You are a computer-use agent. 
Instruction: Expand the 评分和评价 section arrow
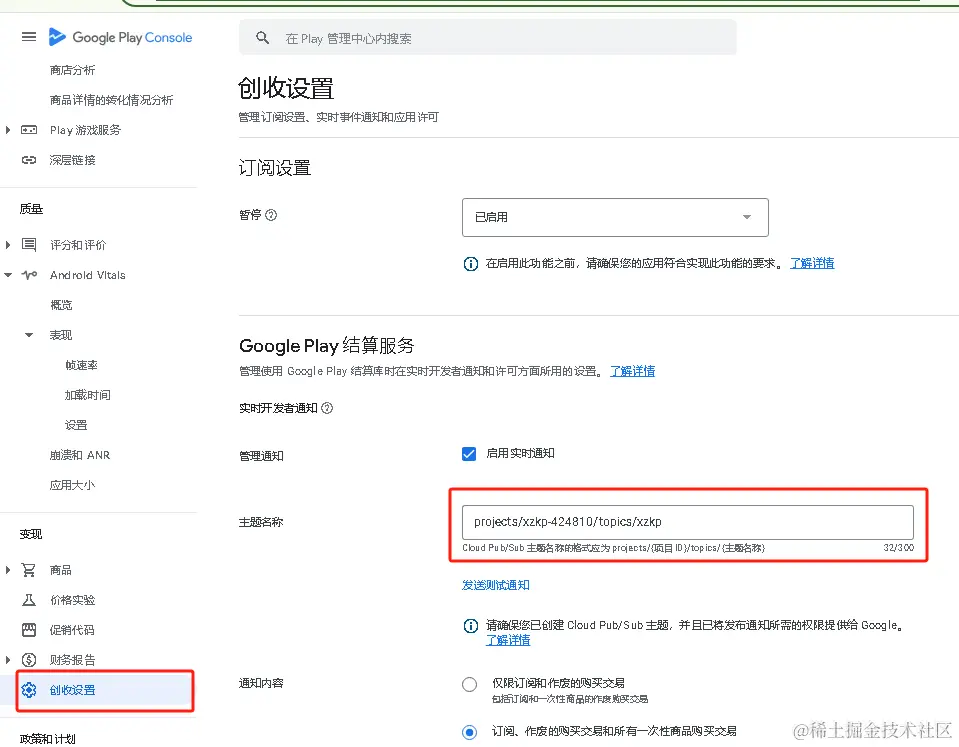tap(8, 245)
